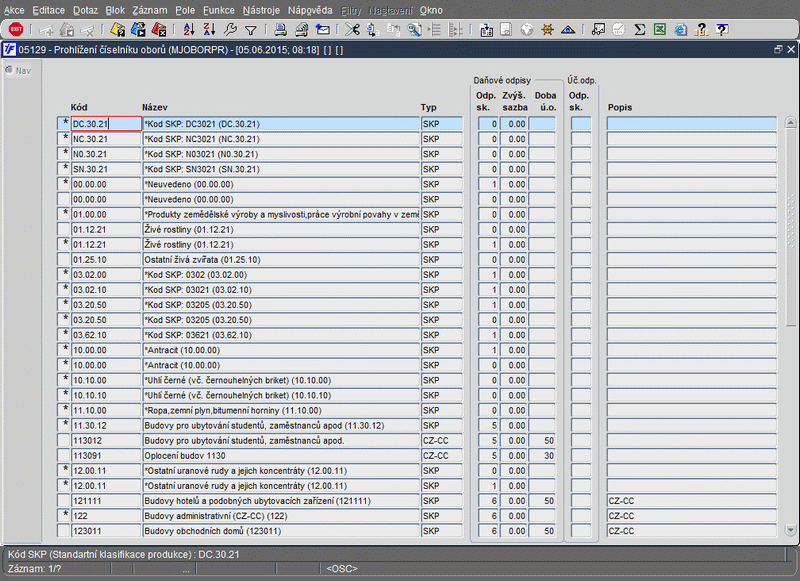Image resolution: width=800 pixels, height=581 pixels.
Task: Sort ascending with the A-Z icon
Action: [191, 29]
